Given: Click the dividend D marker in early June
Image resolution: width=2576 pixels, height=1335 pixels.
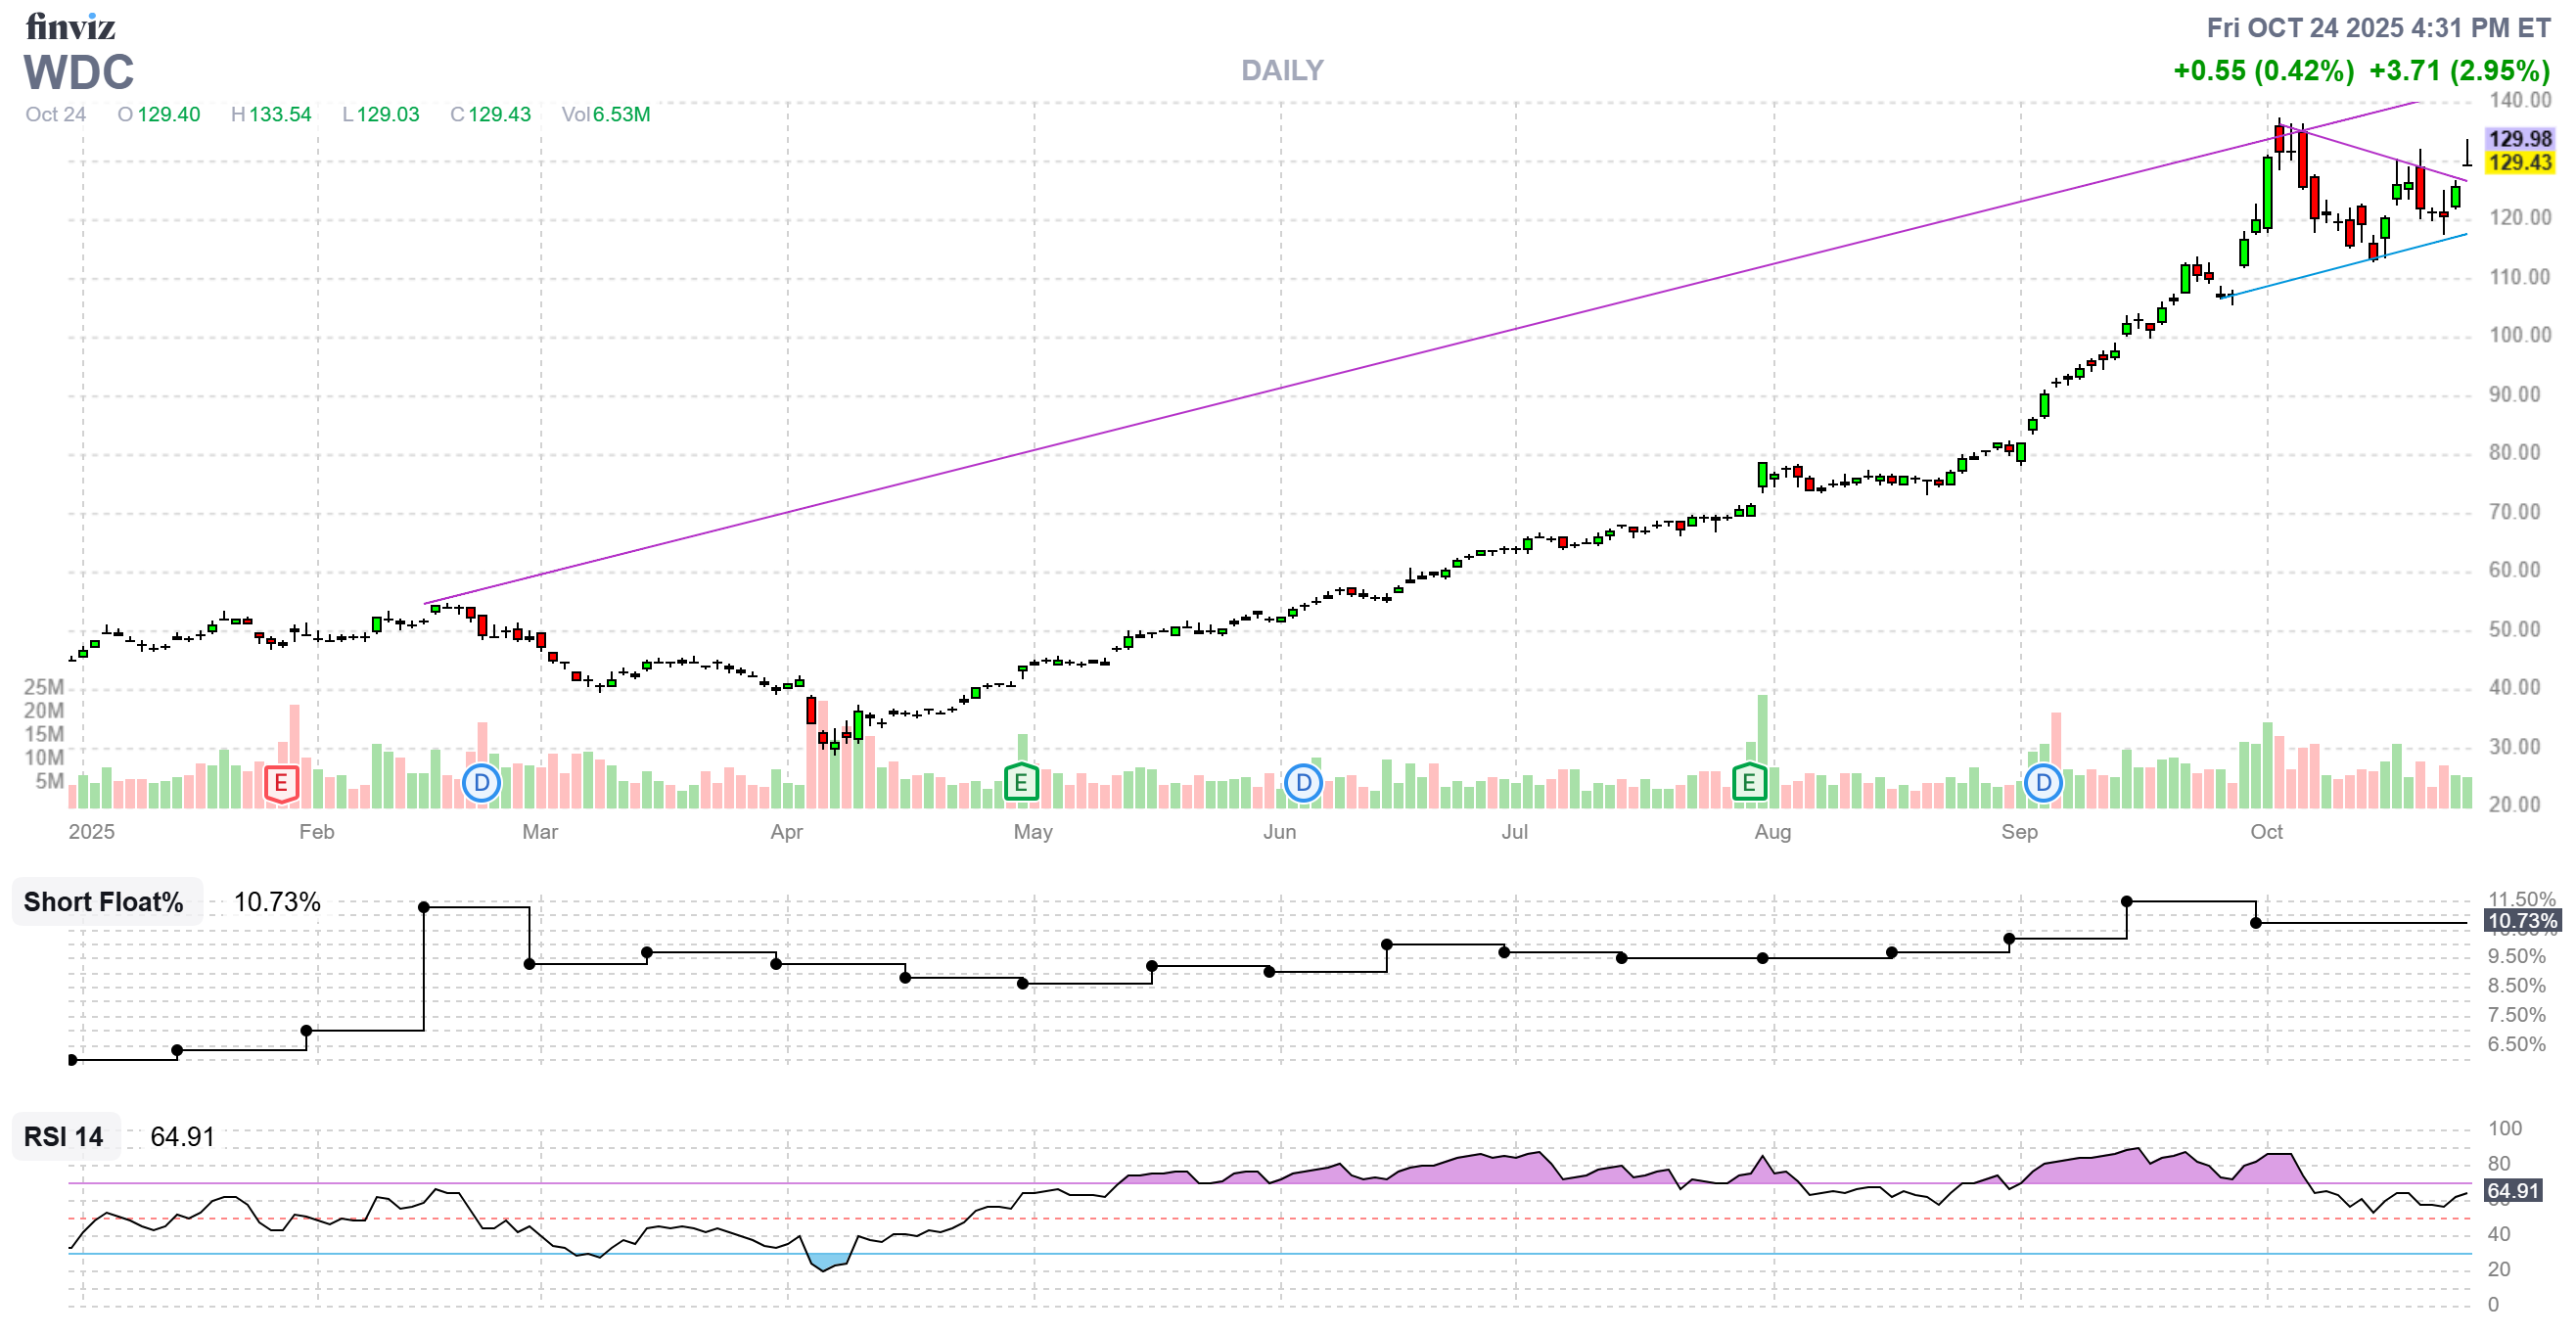Looking at the screenshot, I should click(x=1303, y=783).
